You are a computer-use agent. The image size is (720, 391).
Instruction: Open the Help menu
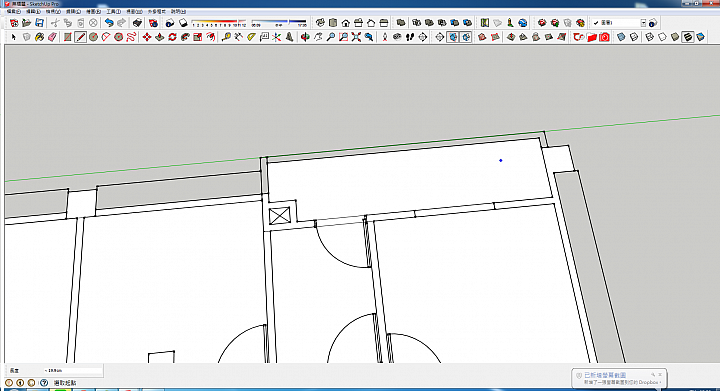pos(178,11)
